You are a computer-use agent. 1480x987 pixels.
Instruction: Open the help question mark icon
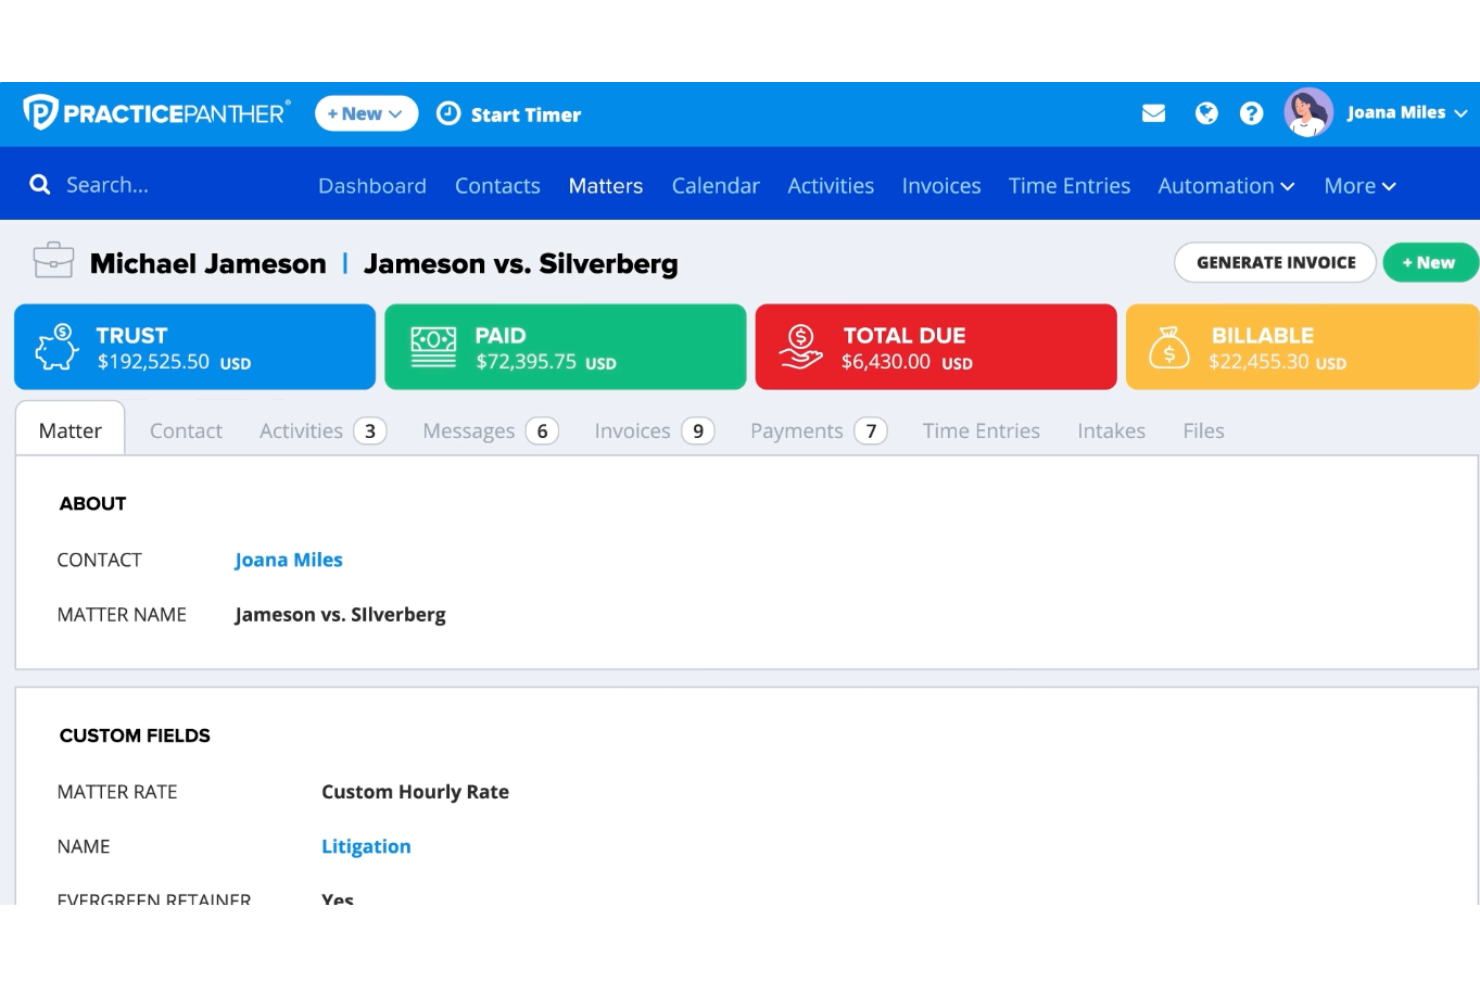pyautogui.click(x=1251, y=113)
